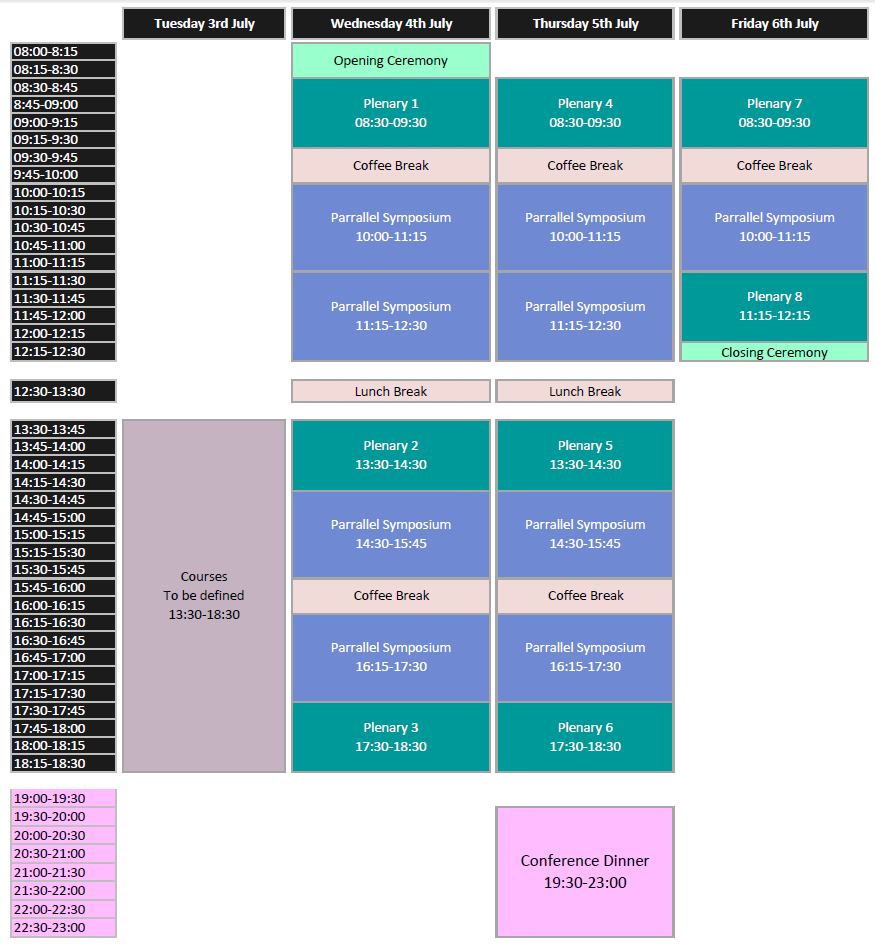Select Friday's Parrallel Symposium 10:00-11:15
The image size is (875, 944).
(774, 227)
